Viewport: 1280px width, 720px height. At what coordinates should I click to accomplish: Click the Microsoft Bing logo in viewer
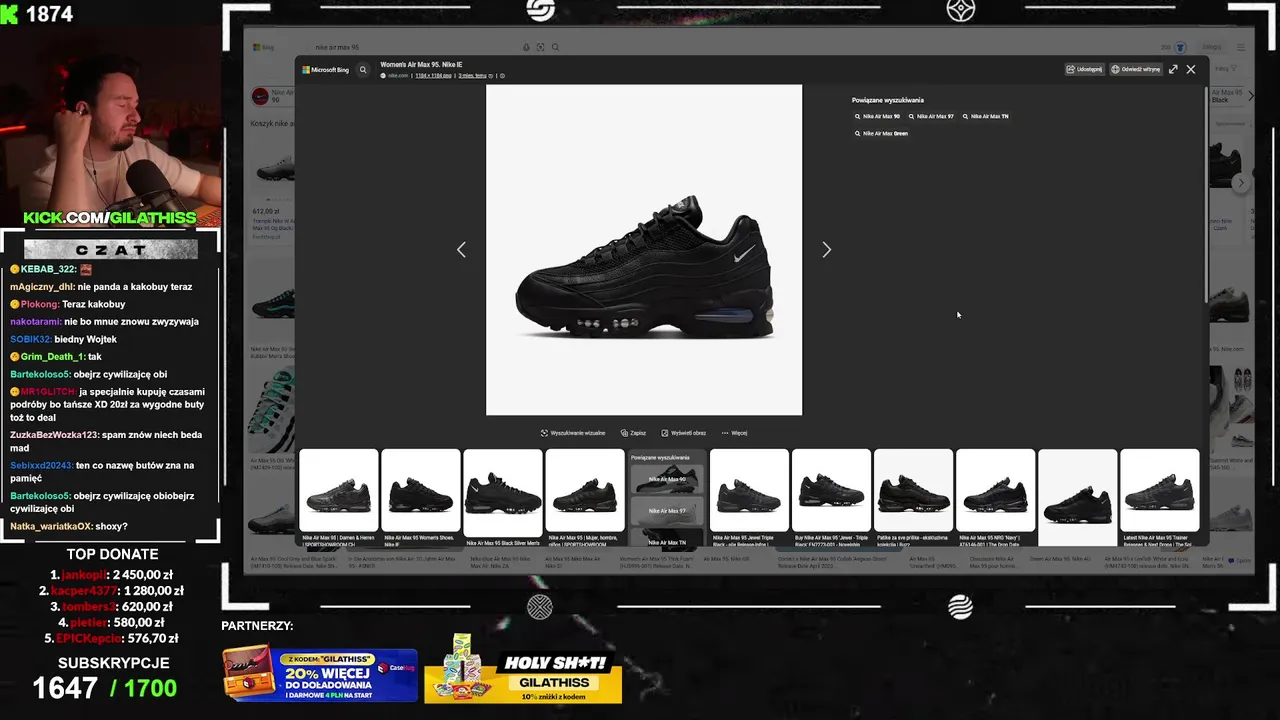[x=326, y=70]
